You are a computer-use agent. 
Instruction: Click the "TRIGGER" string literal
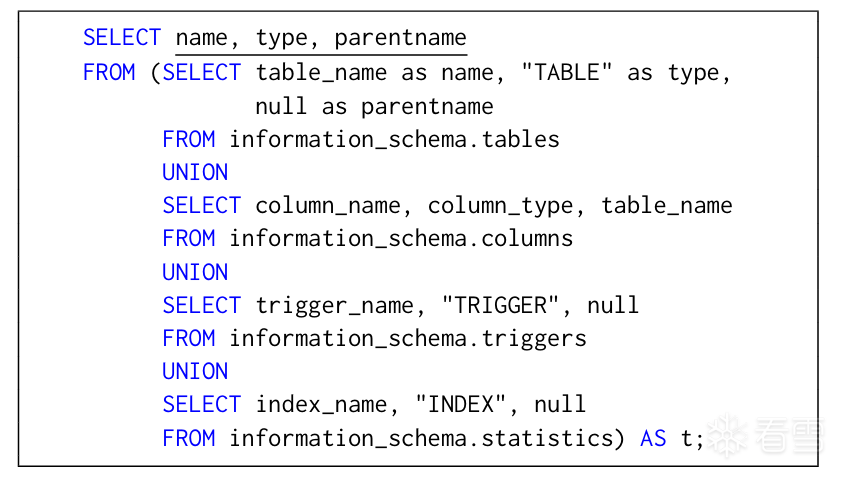coord(500,305)
